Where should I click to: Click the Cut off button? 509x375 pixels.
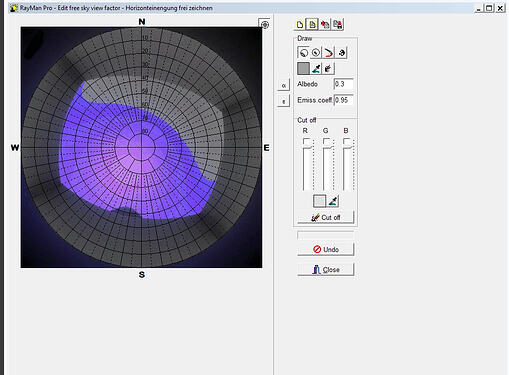point(326,217)
